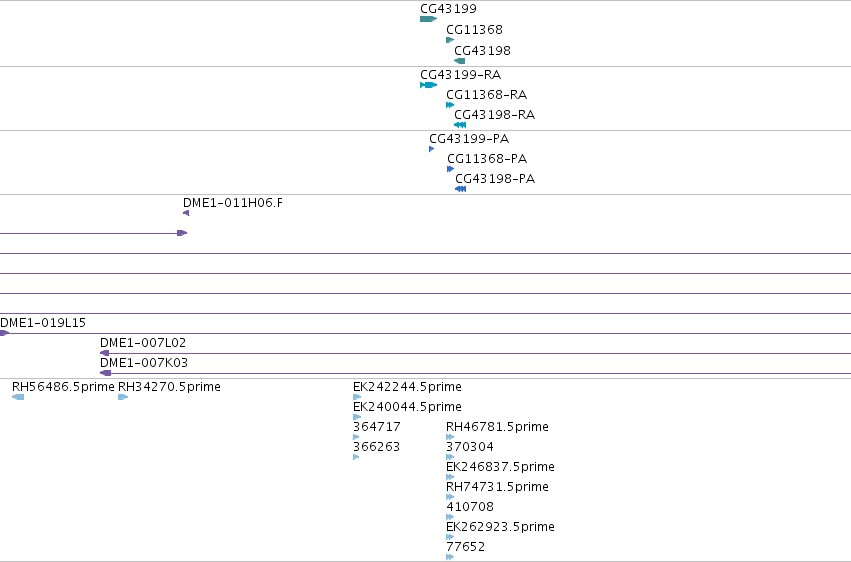851x562 pixels.
Task: Click the CG43198 gene arrow glyph
Action: [460, 61]
